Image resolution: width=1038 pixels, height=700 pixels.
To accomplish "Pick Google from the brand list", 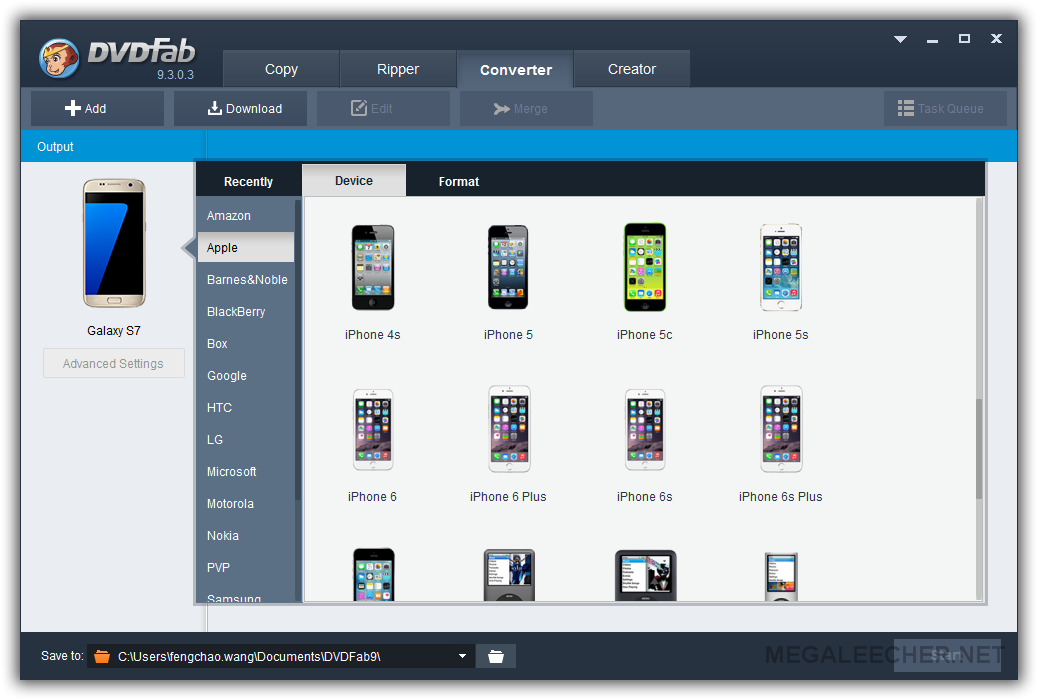I will pos(246,375).
